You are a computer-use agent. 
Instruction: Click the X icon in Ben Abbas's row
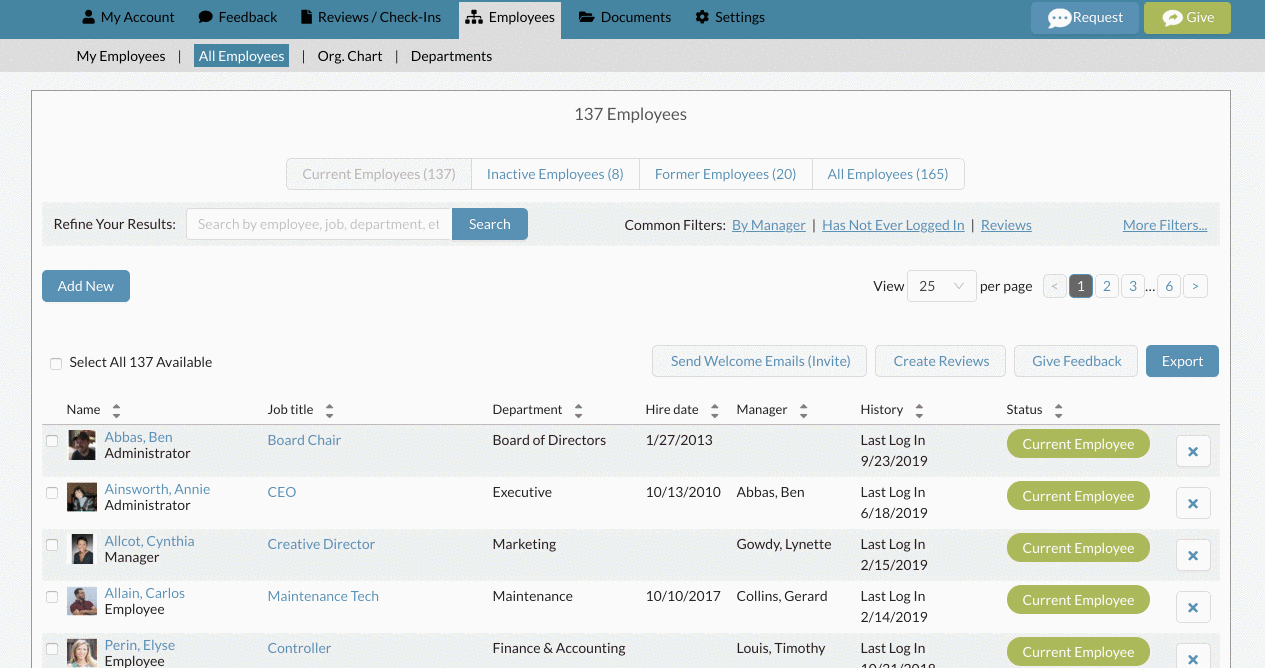click(x=1193, y=451)
